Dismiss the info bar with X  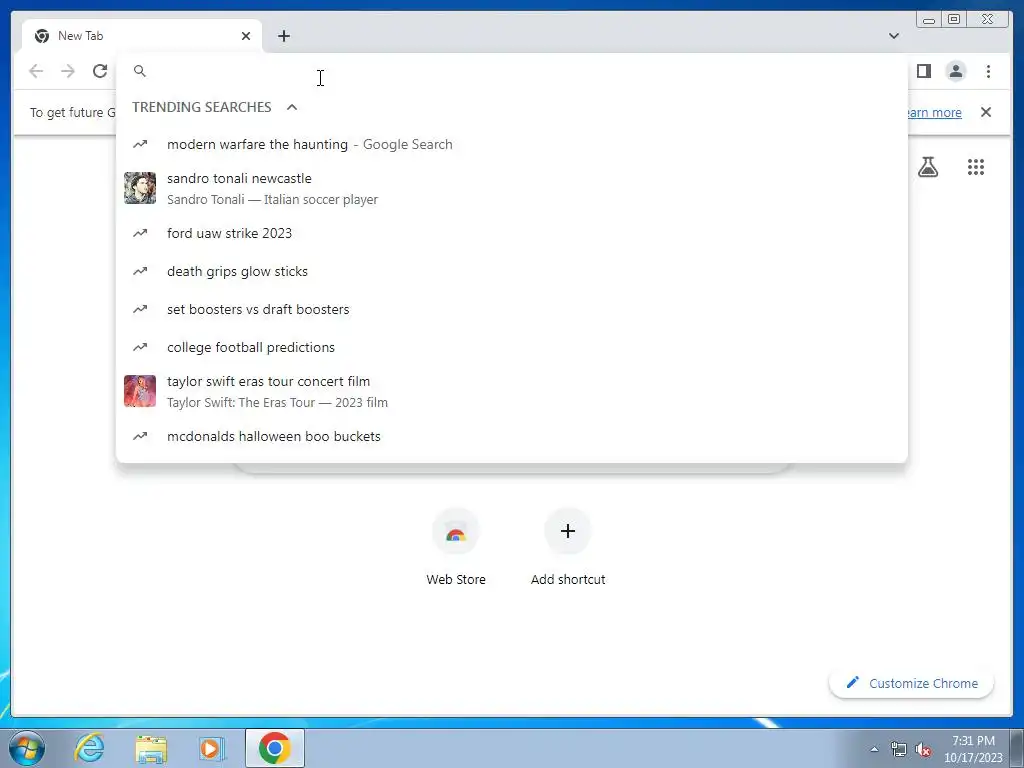[985, 112]
